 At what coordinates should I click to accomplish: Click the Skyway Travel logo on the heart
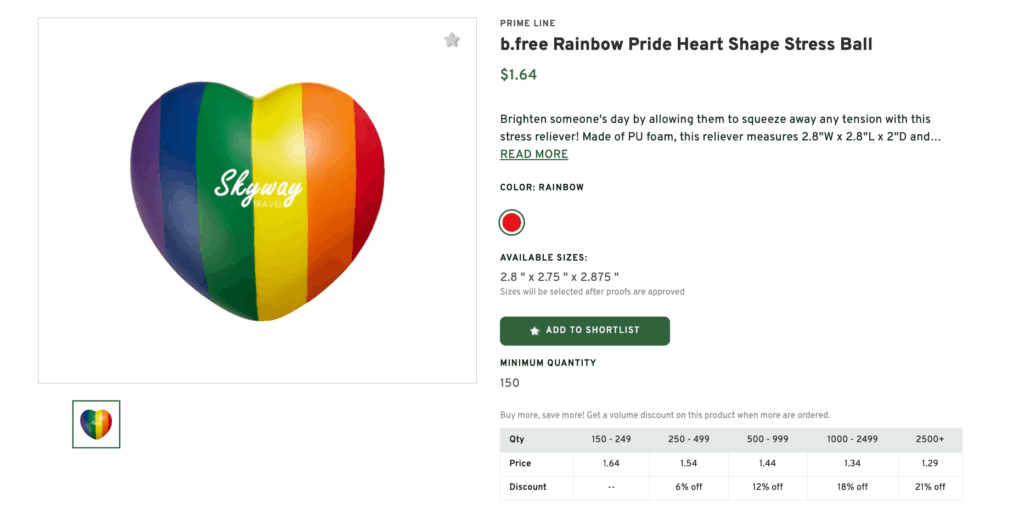point(258,189)
